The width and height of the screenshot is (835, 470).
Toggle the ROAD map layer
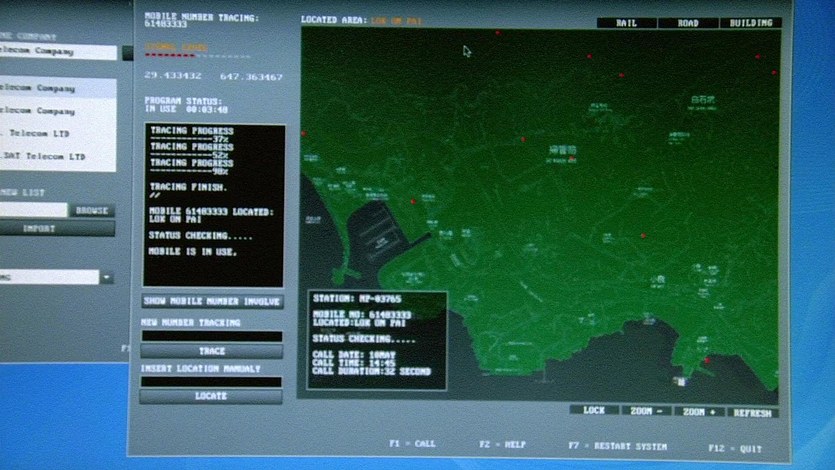pos(688,23)
